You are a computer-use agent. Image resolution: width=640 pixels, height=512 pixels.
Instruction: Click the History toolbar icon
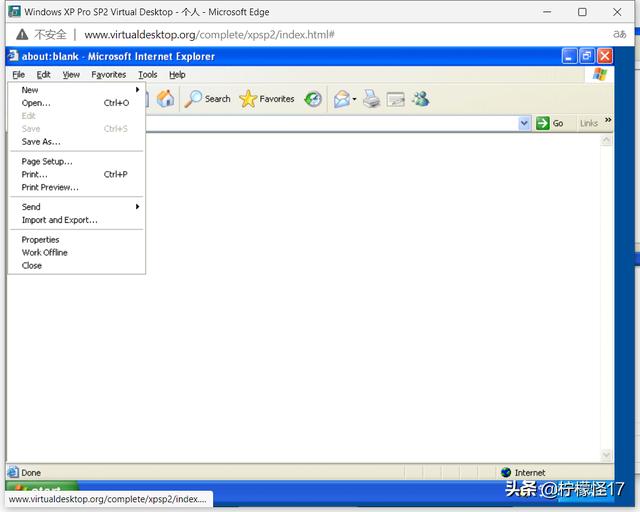point(313,99)
